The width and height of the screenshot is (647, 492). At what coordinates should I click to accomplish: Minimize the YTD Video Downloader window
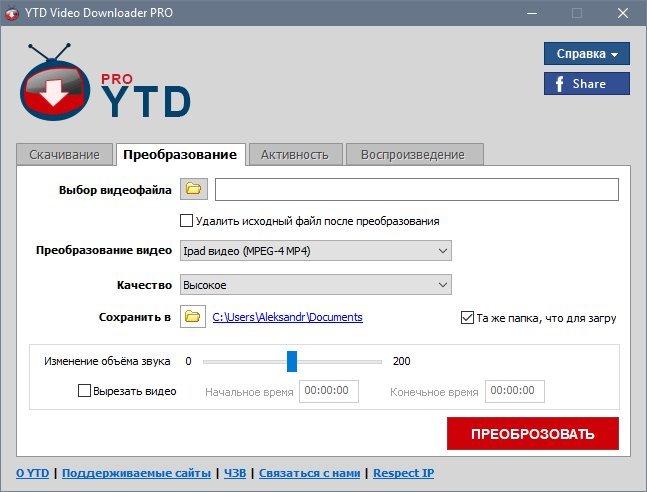pos(532,13)
